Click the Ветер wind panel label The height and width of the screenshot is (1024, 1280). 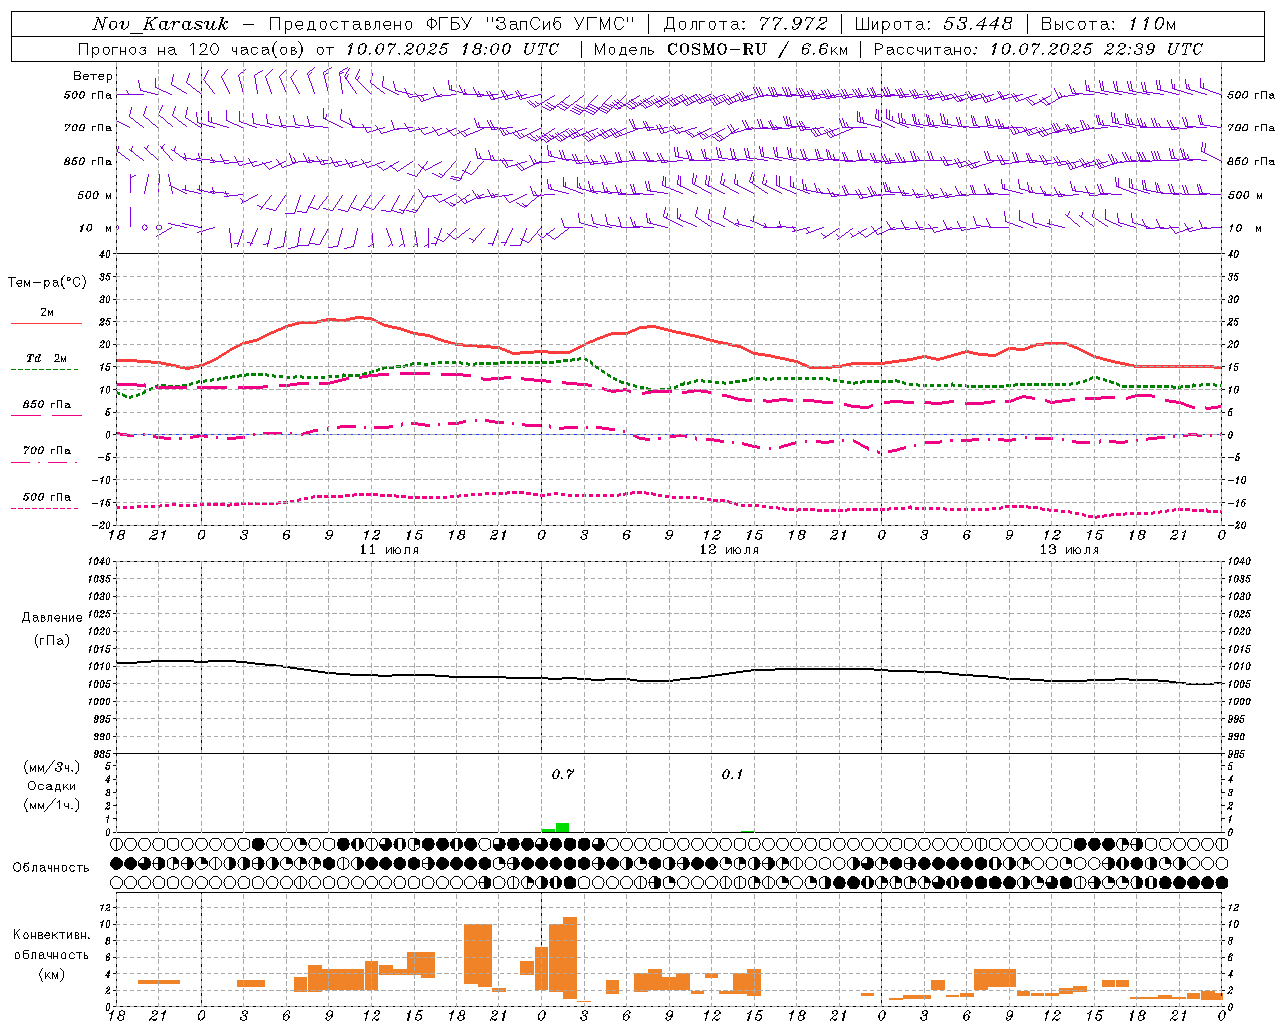pos(92,76)
